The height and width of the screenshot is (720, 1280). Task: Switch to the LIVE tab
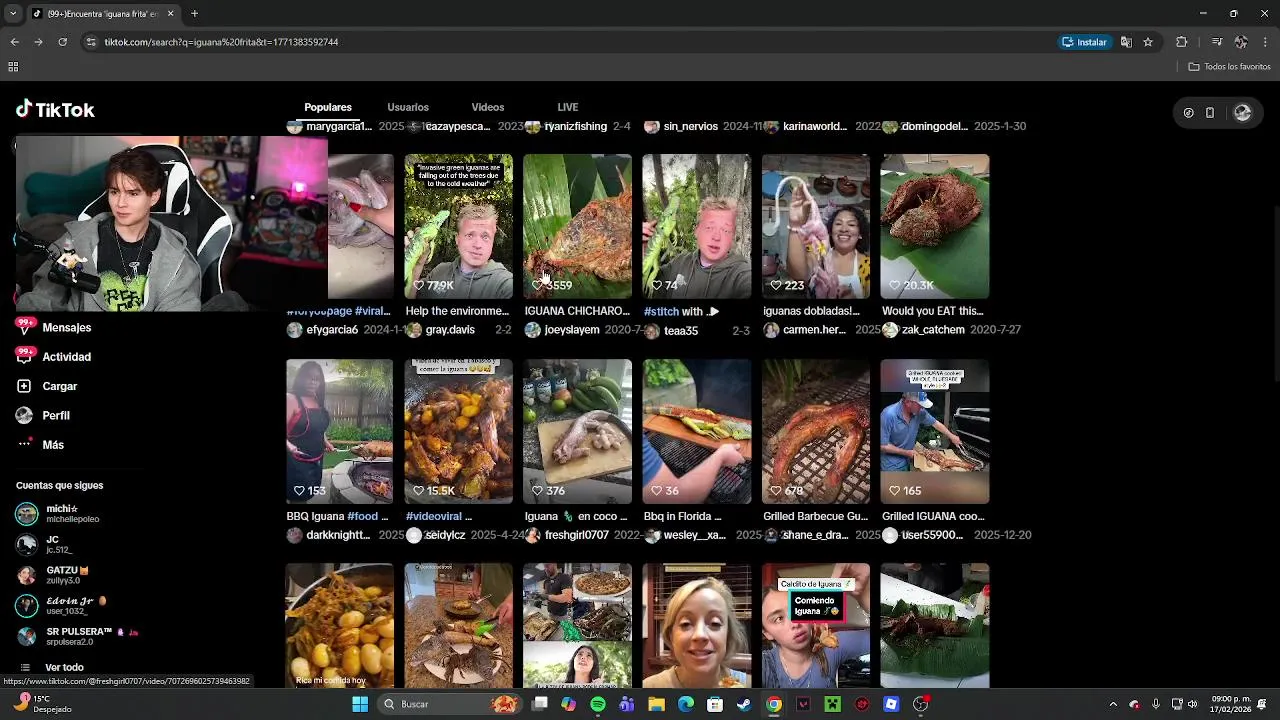pyautogui.click(x=568, y=107)
